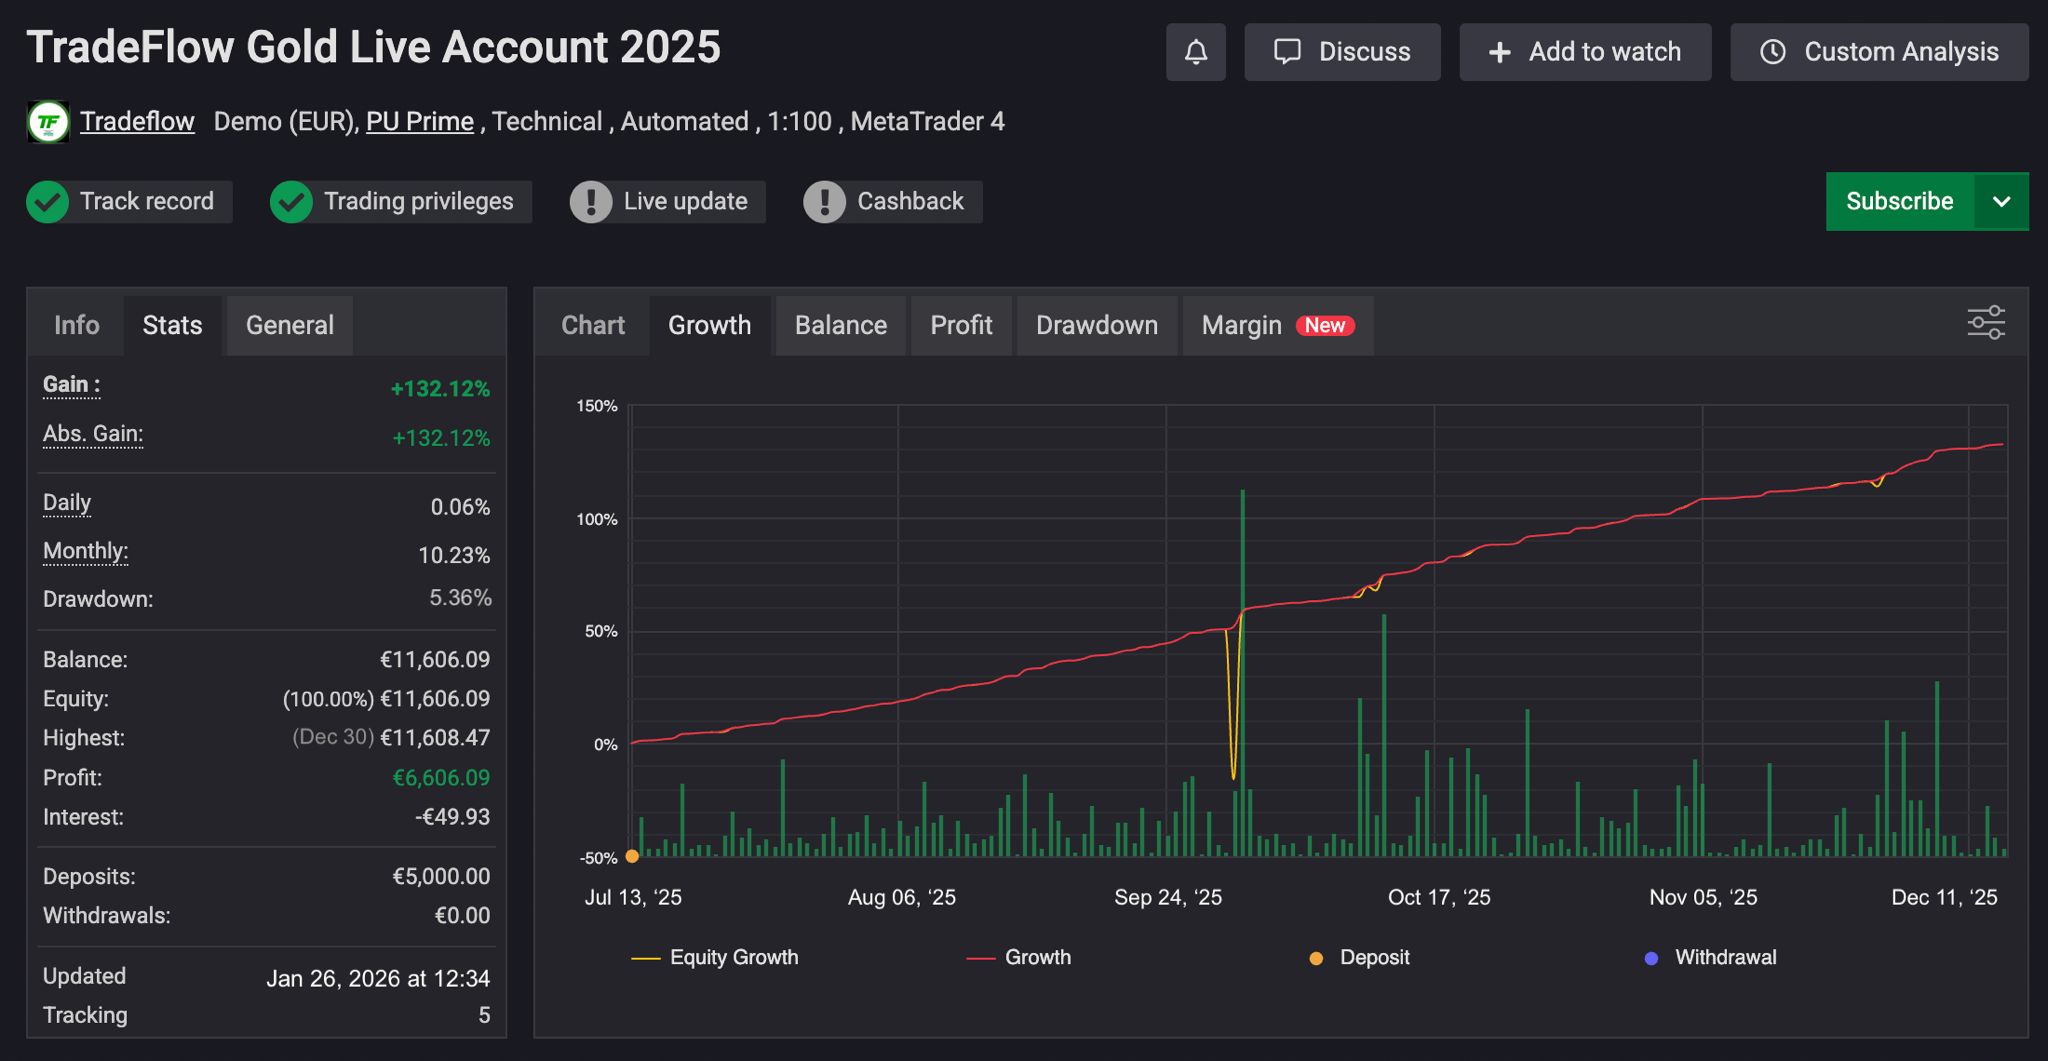
Task: Toggle Equity Growth line in legend
Action: (715, 957)
